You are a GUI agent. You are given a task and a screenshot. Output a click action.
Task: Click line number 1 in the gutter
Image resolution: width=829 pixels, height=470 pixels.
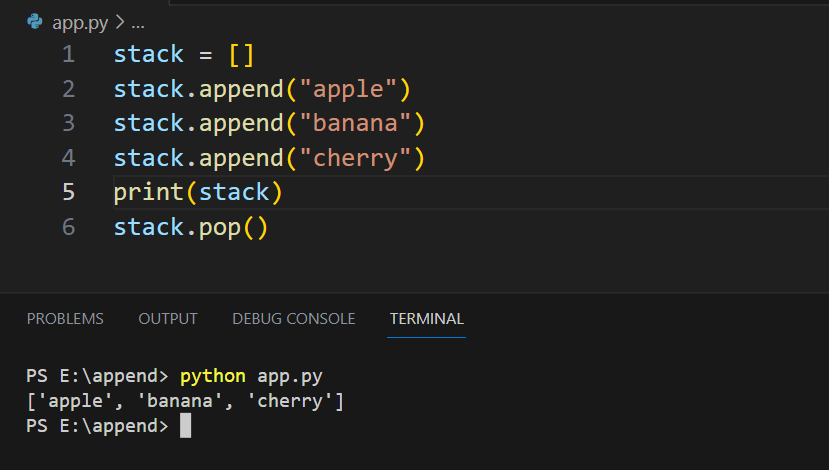[x=69, y=54]
